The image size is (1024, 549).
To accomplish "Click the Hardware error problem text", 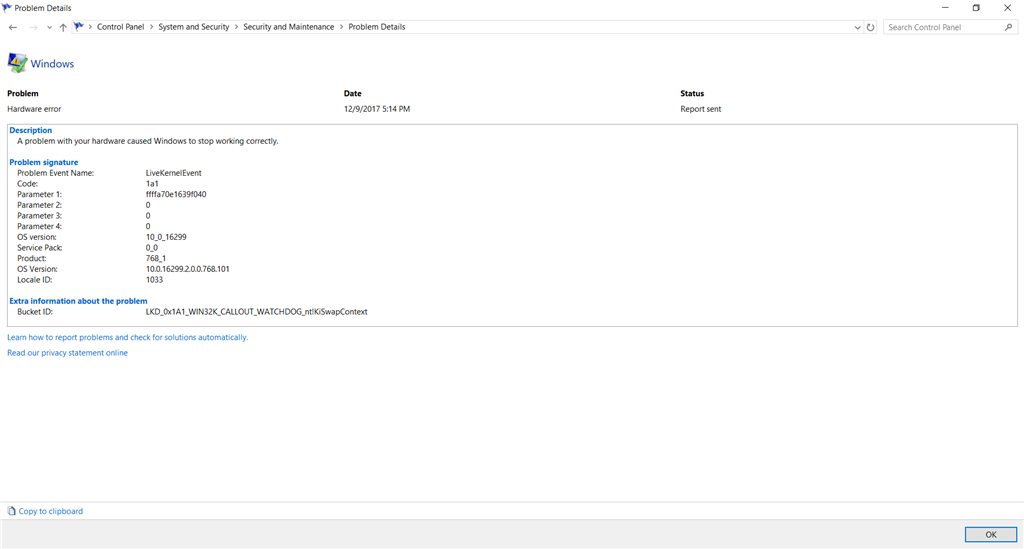I will pos(34,109).
